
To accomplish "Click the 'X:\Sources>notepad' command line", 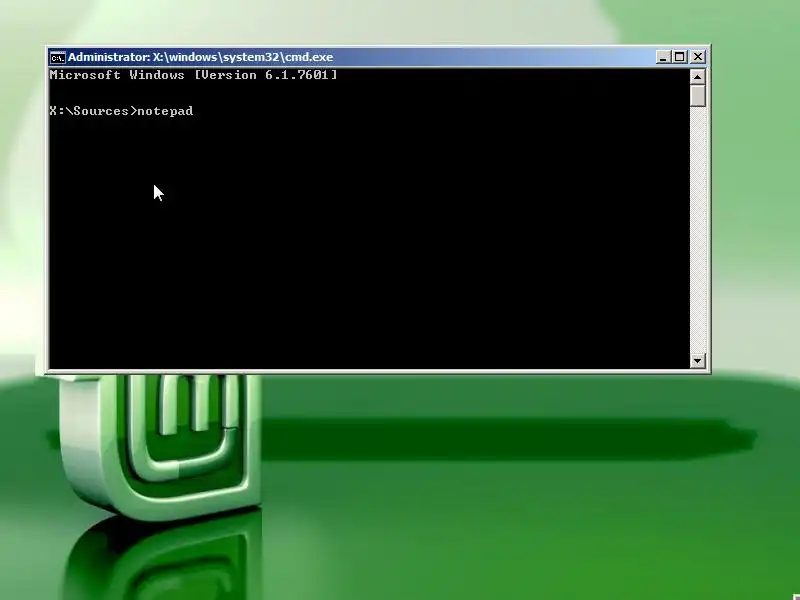I will coord(121,111).
